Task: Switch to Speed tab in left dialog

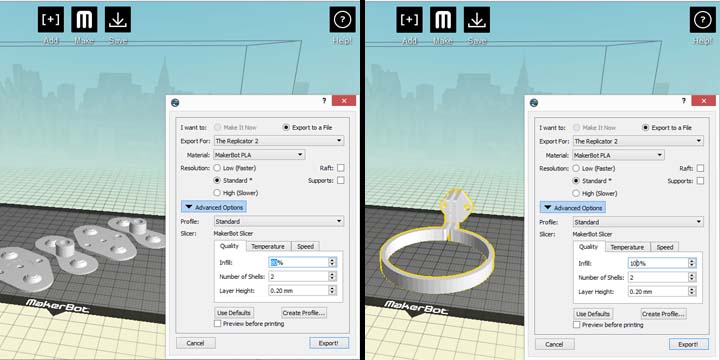Action: pyautogui.click(x=305, y=247)
